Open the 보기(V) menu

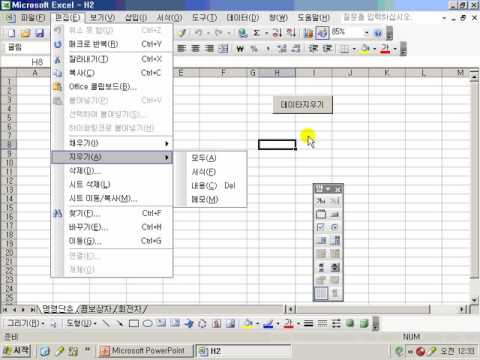[103, 17]
